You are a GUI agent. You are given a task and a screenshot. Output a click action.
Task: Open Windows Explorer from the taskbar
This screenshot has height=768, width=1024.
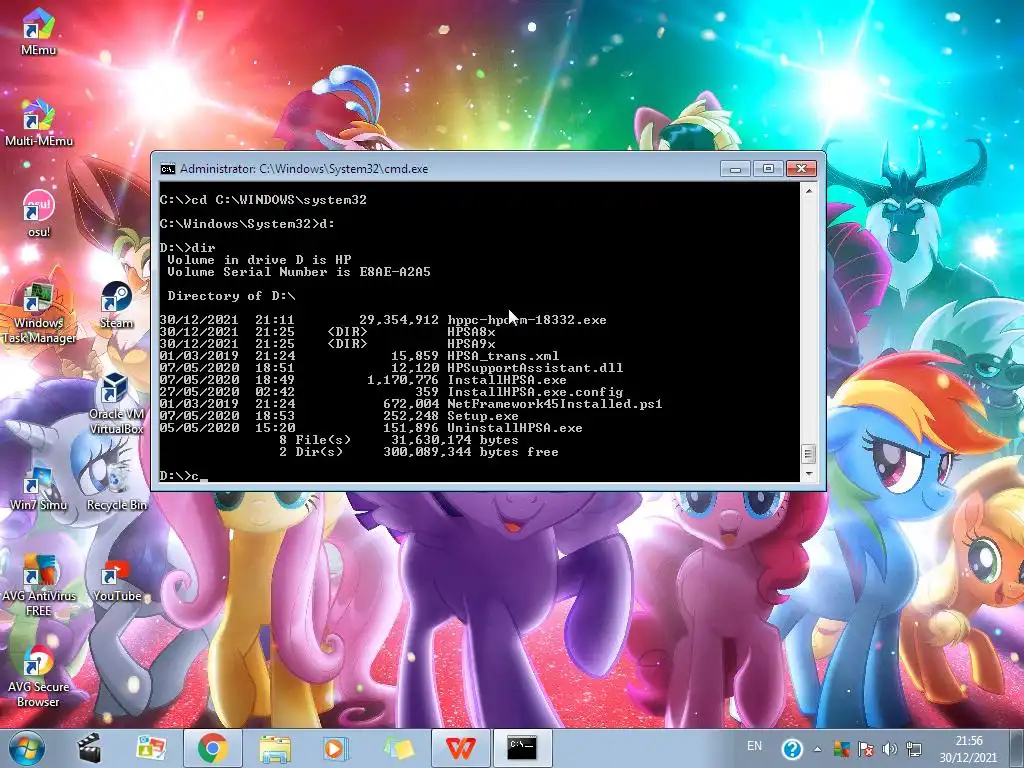click(x=275, y=748)
